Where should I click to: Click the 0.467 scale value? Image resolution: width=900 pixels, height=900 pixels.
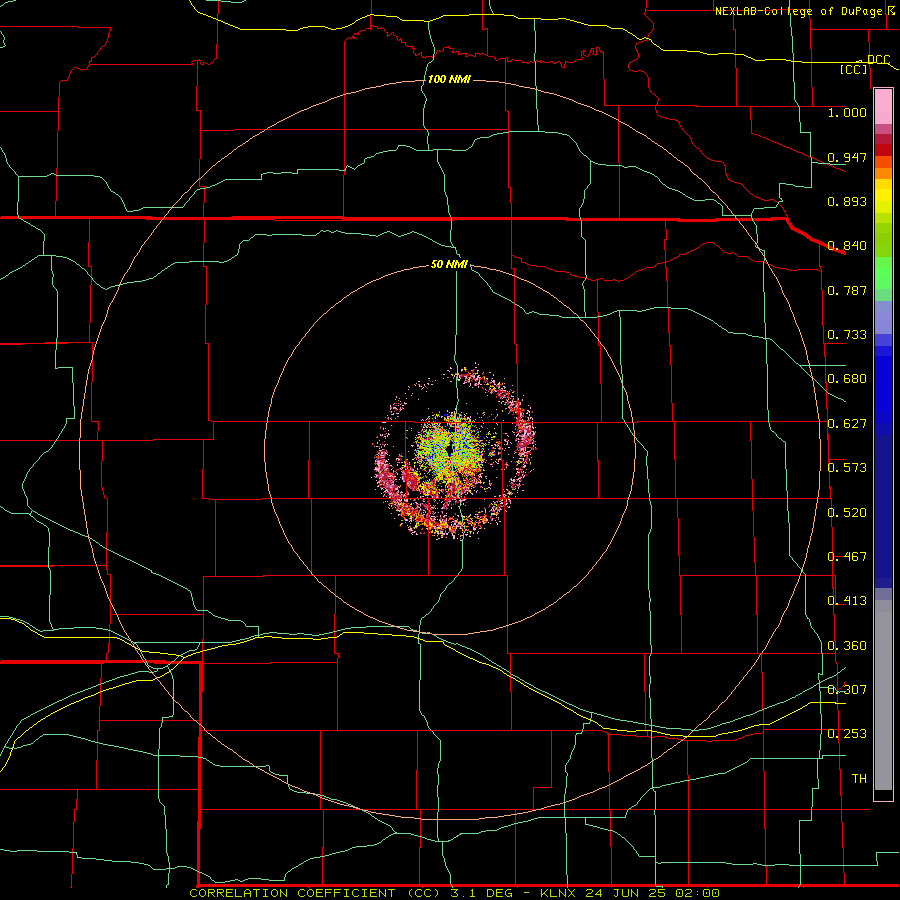[x=847, y=557]
